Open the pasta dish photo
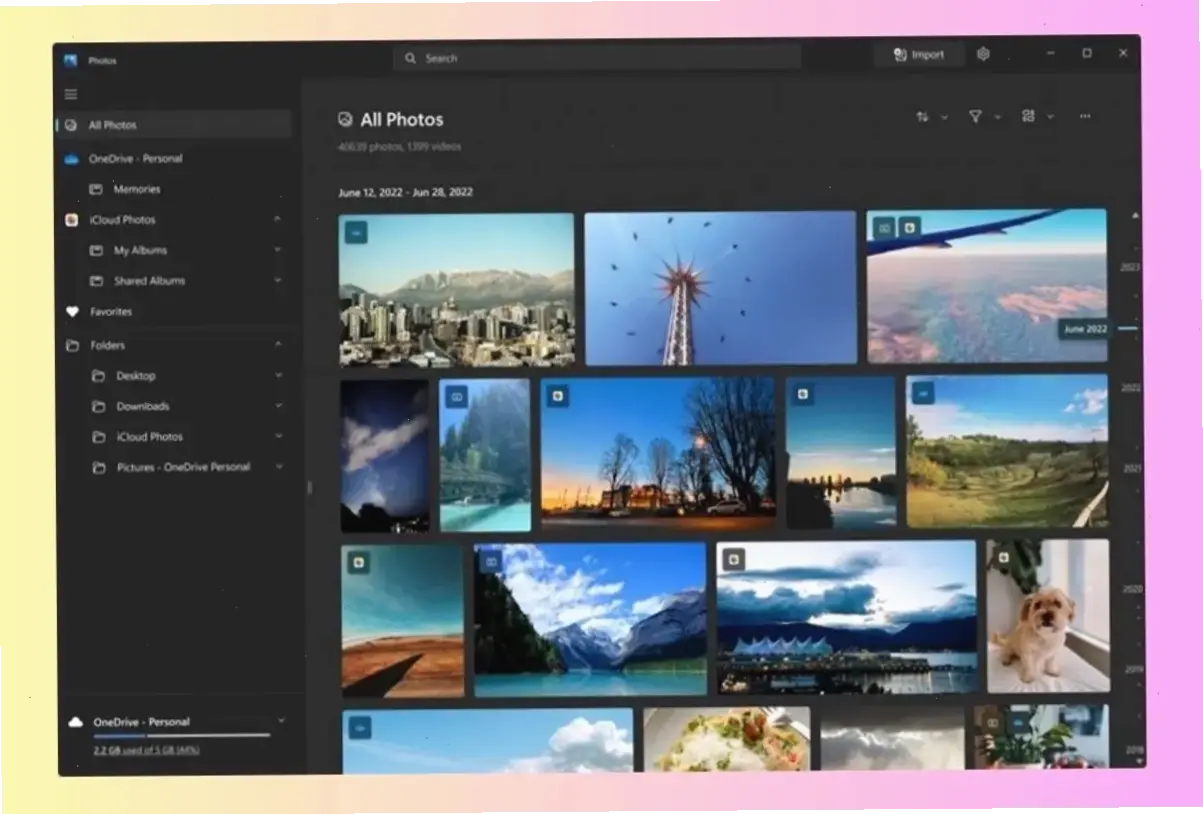Viewport: 1203px width, 814px height. (727, 740)
